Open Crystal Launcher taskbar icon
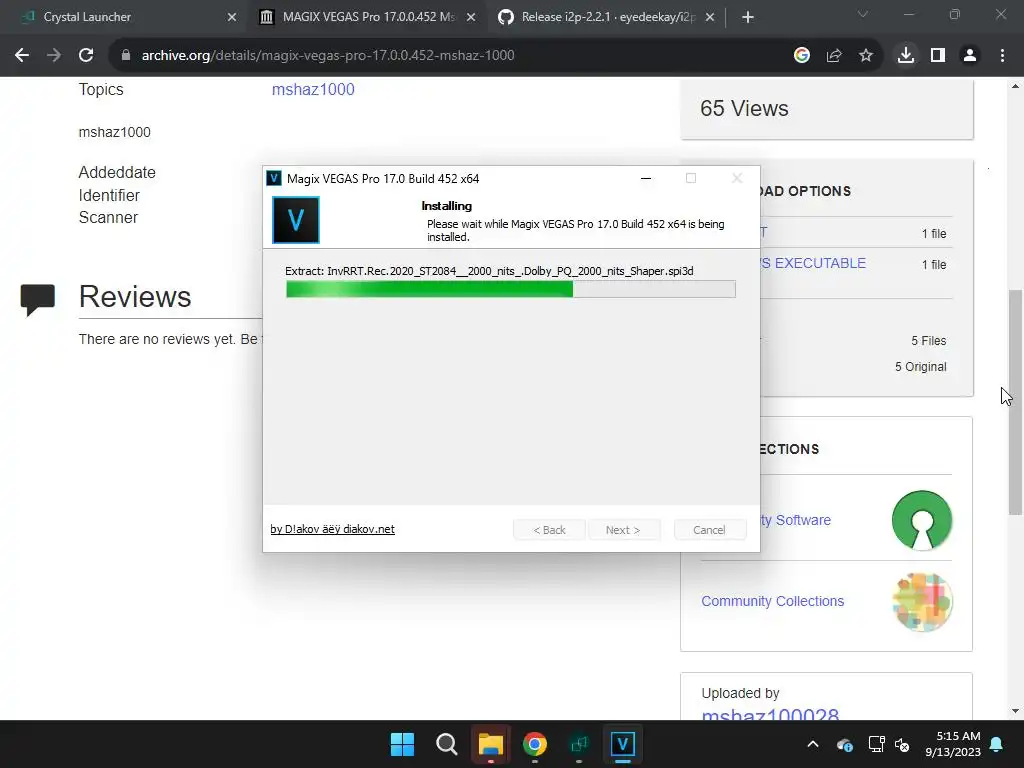The image size is (1024, 768). (x=579, y=744)
